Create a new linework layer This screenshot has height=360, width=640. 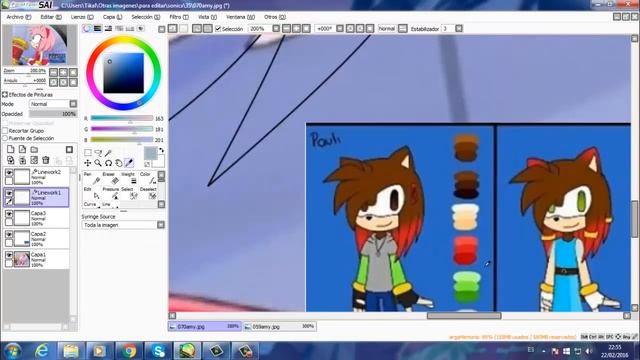pos(22,150)
